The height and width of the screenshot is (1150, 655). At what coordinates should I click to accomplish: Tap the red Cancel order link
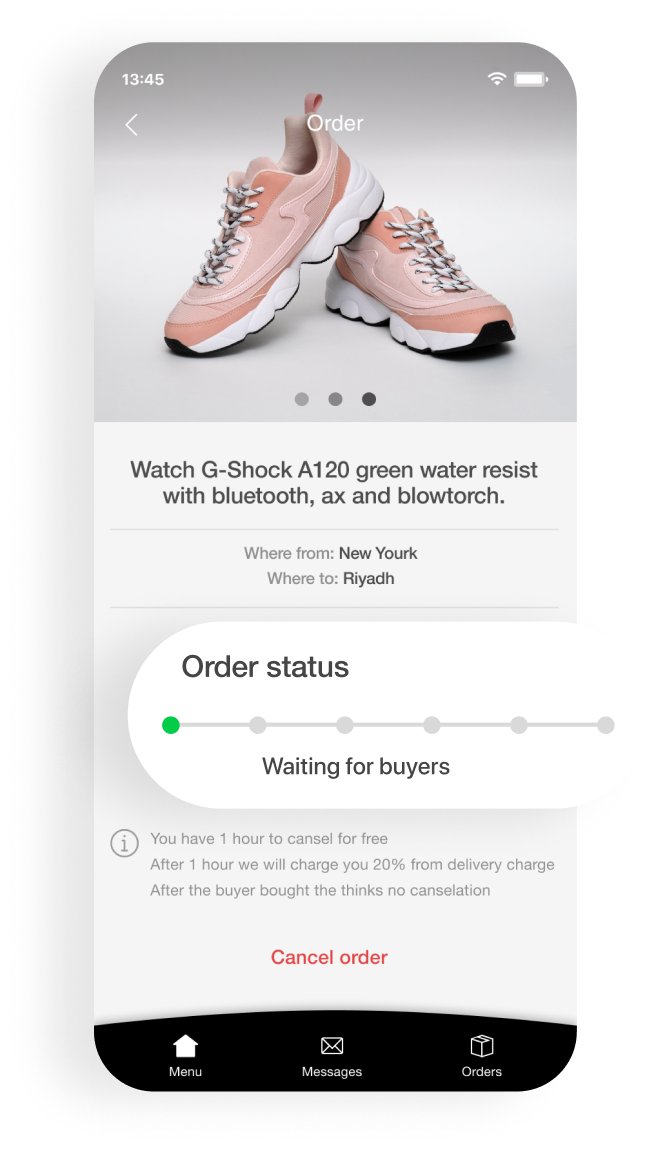click(329, 957)
